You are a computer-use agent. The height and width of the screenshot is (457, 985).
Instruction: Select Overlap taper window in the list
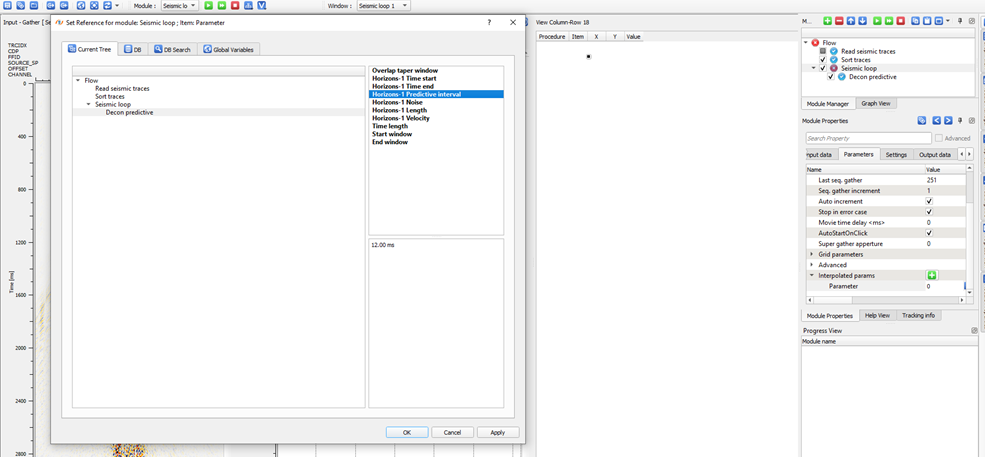405,70
